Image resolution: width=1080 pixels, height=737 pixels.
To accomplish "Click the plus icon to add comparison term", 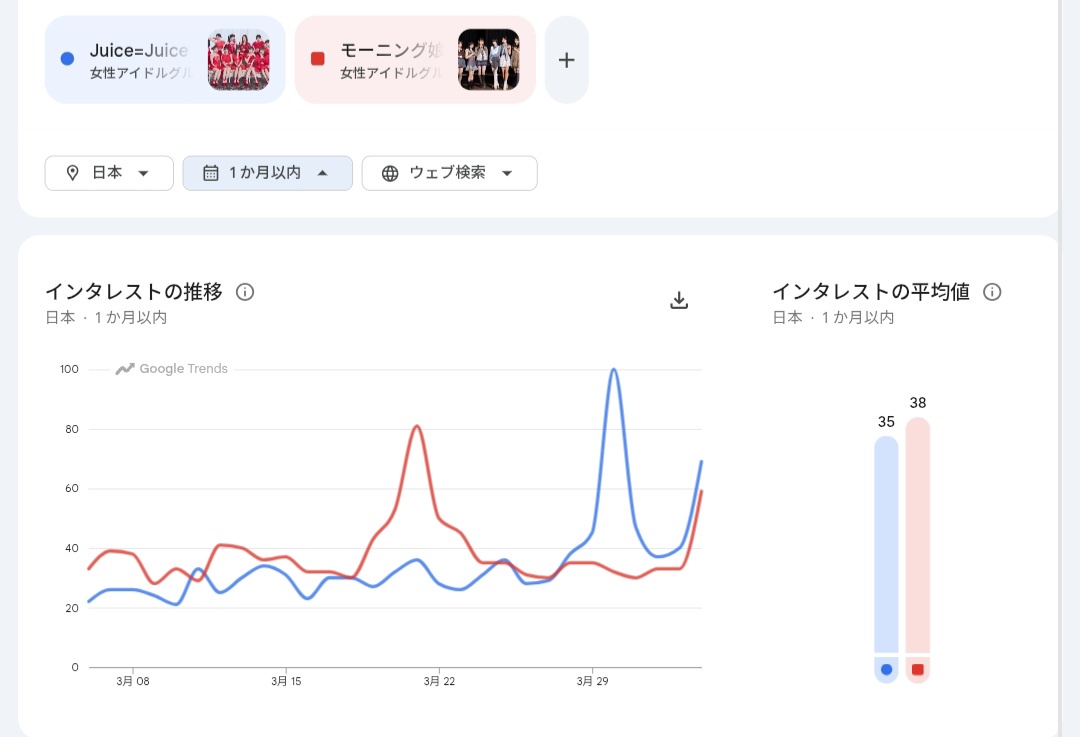I will pos(566,60).
